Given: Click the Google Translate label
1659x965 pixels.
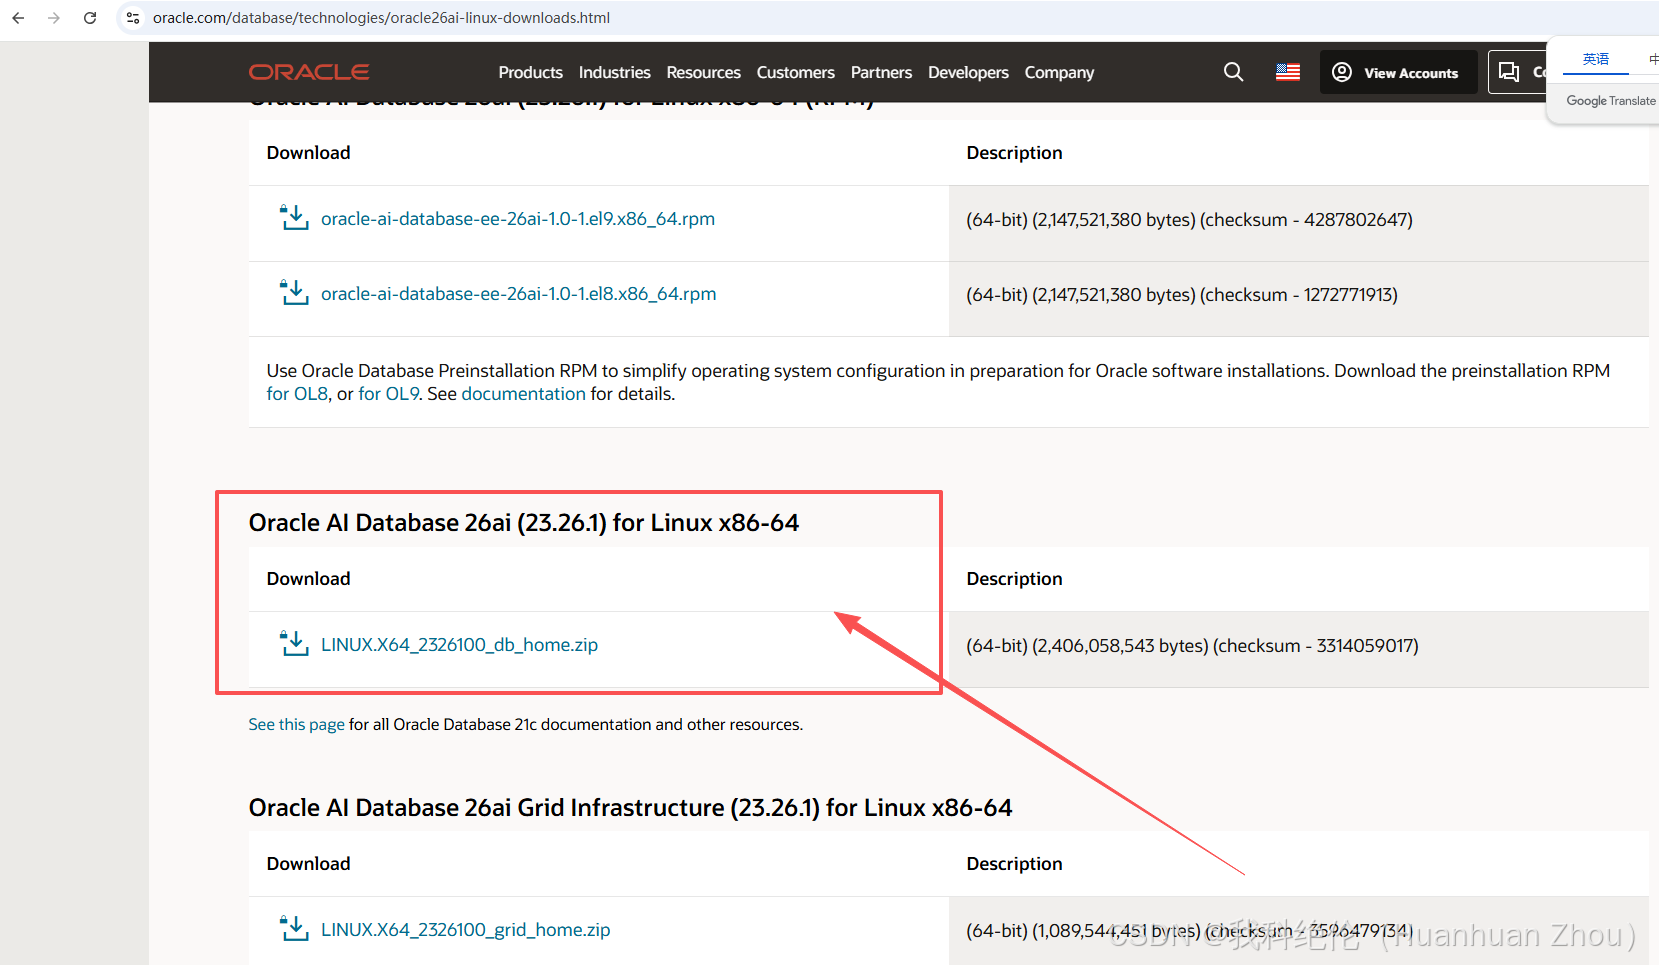Looking at the screenshot, I should coord(1610,101).
